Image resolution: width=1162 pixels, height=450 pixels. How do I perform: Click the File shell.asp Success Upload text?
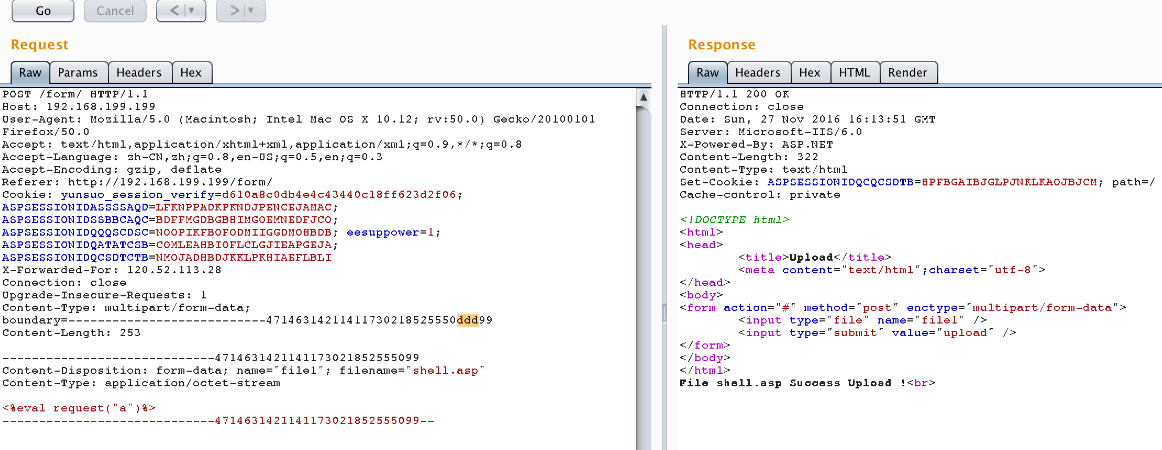point(807,383)
